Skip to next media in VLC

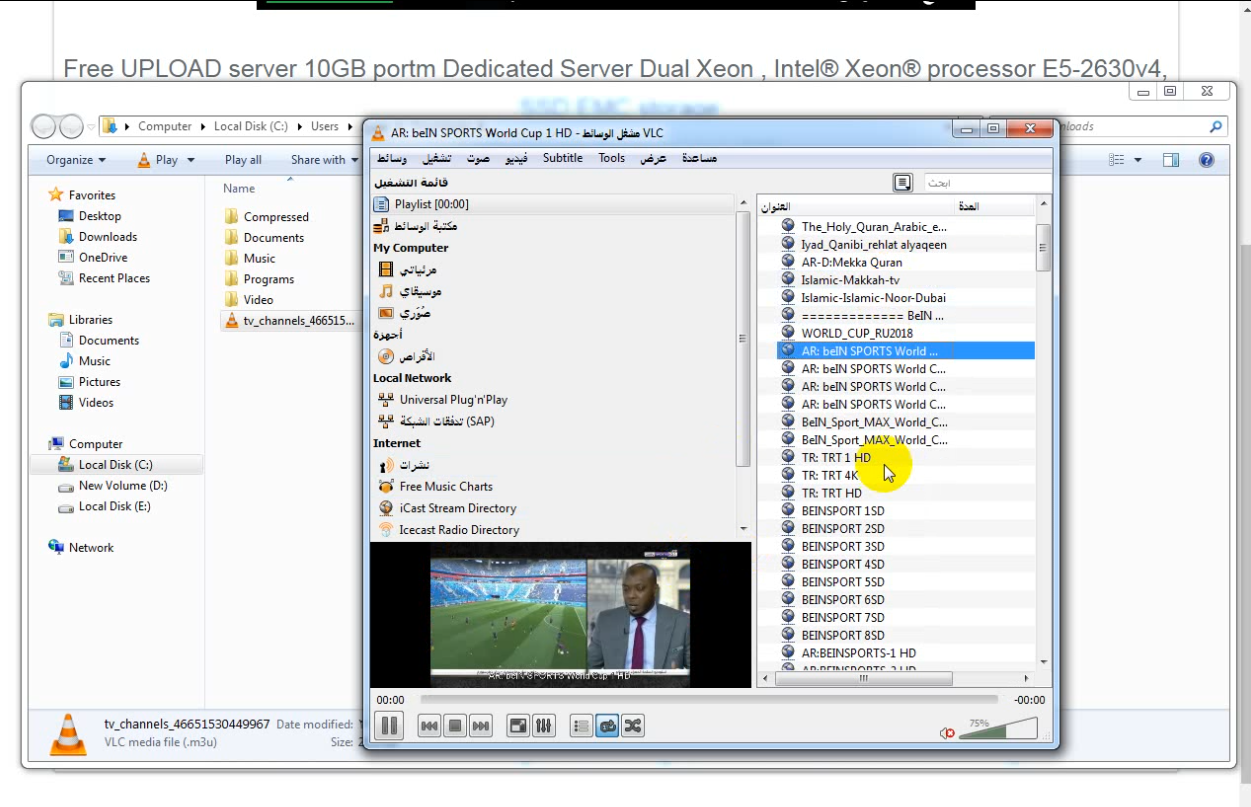[480, 726]
